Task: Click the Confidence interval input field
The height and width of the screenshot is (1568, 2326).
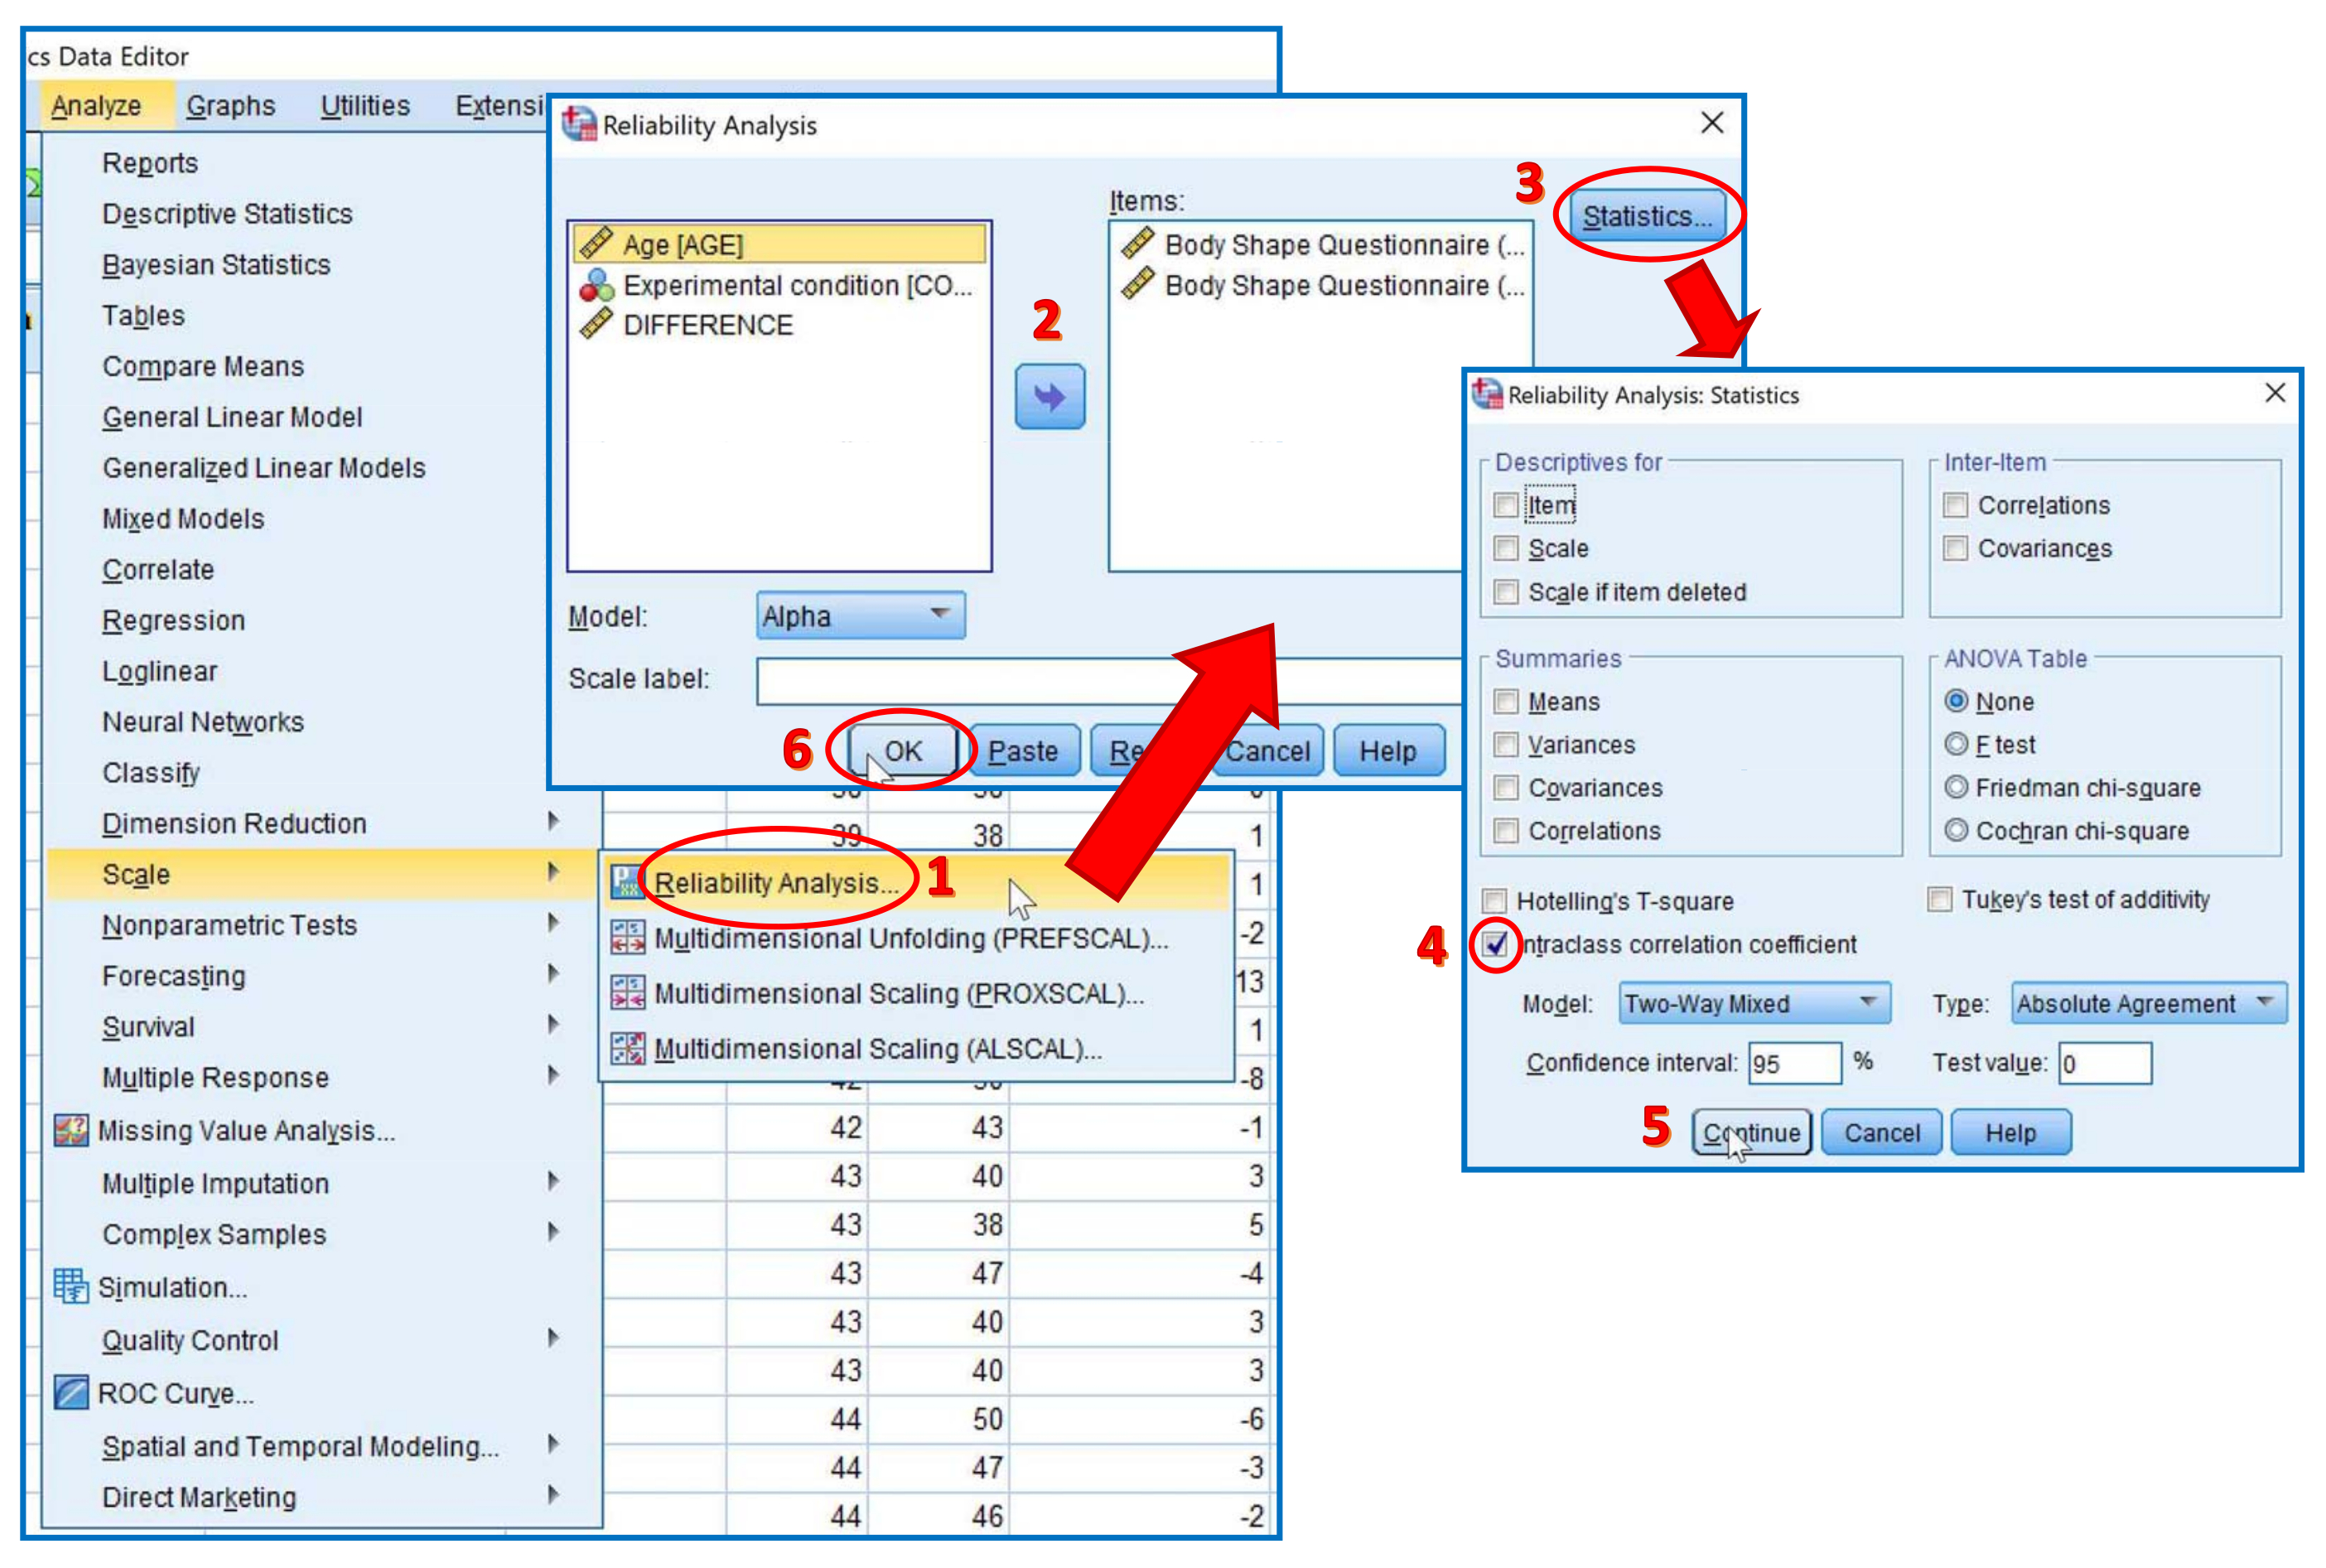Action: pyautogui.click(x=1794, y=1063)
